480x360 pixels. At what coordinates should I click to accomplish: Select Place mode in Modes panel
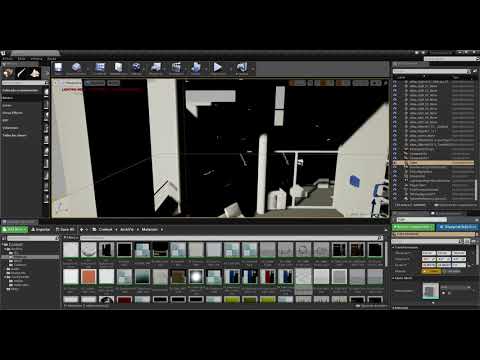pos(8,73)
